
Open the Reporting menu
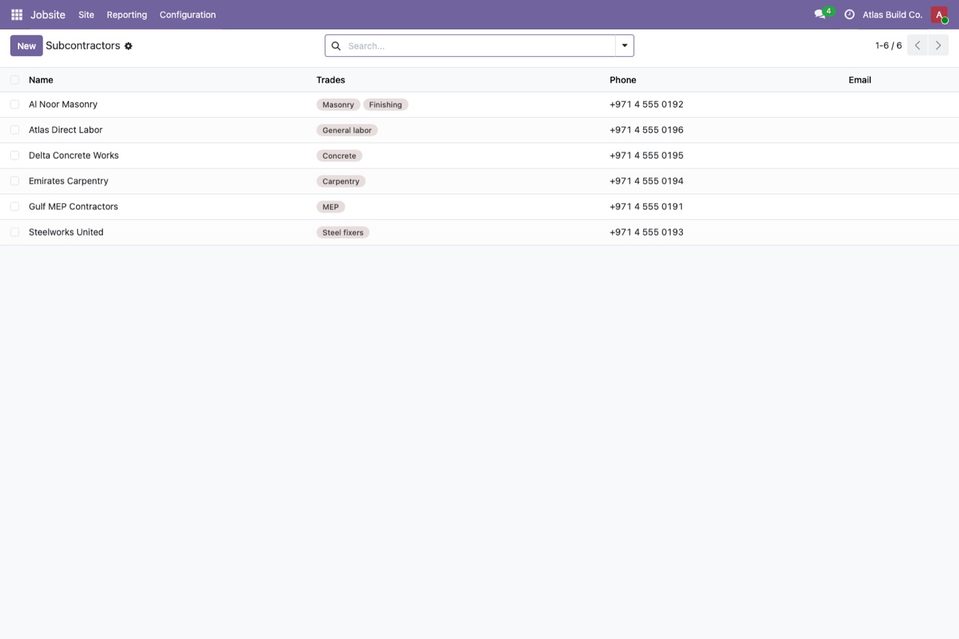point(127,15)
